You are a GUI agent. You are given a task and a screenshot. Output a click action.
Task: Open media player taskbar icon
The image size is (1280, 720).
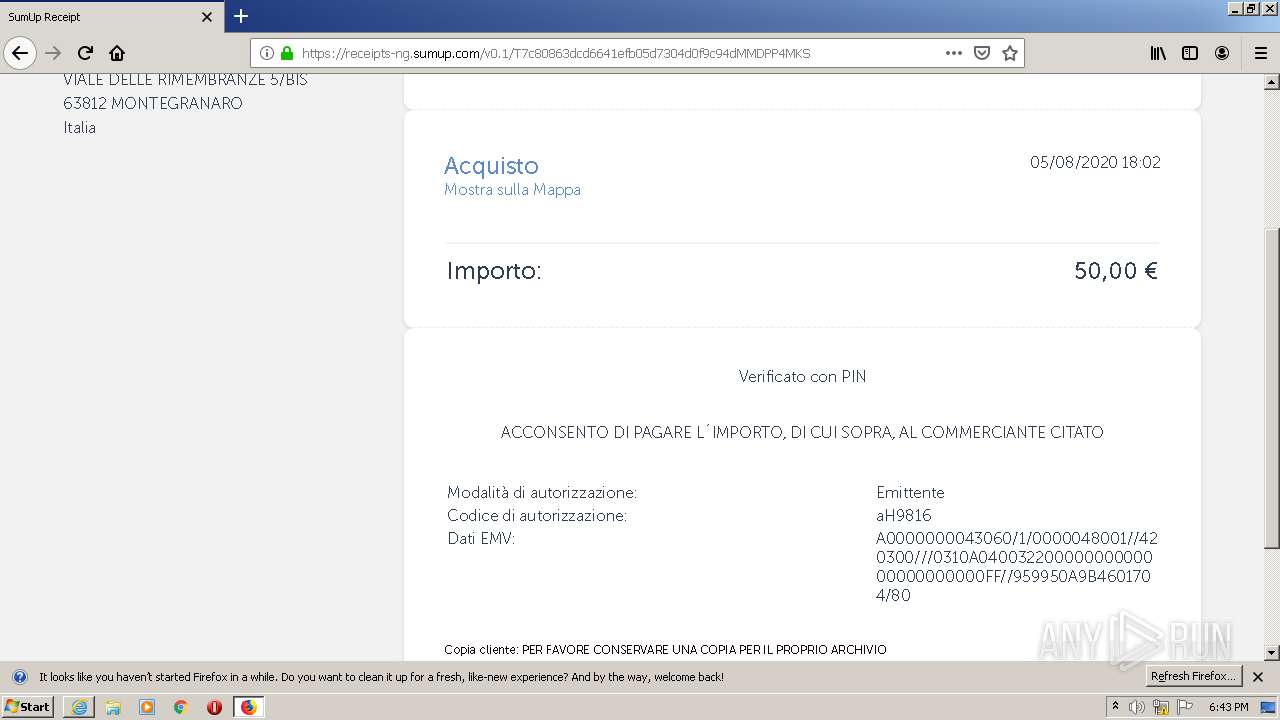(147, 707)
